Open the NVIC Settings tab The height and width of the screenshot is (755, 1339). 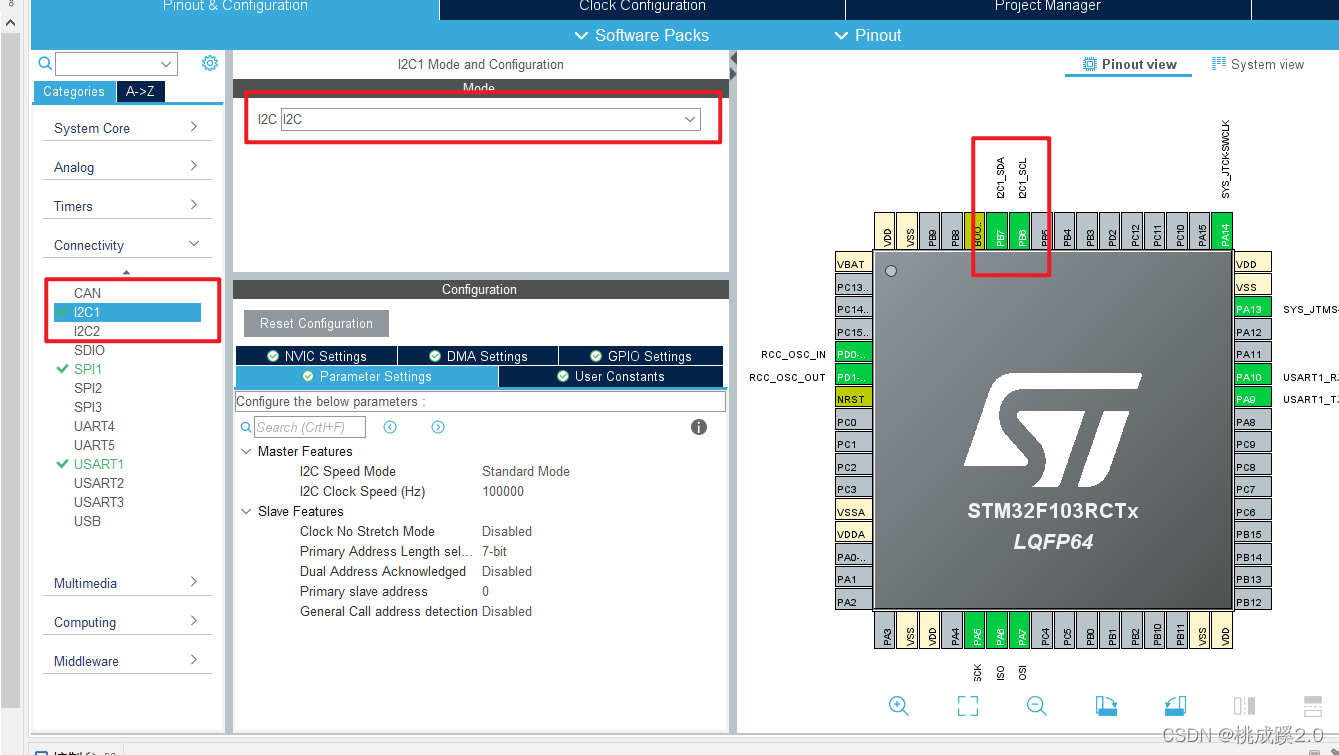(316, 356)
